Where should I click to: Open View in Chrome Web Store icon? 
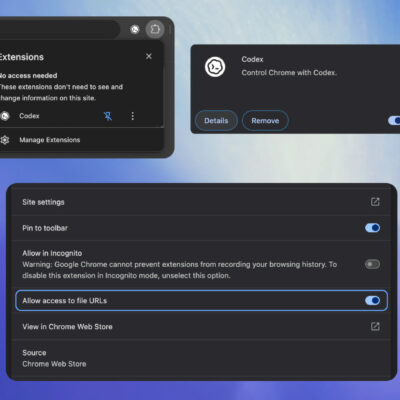click(x=375, y=326)
